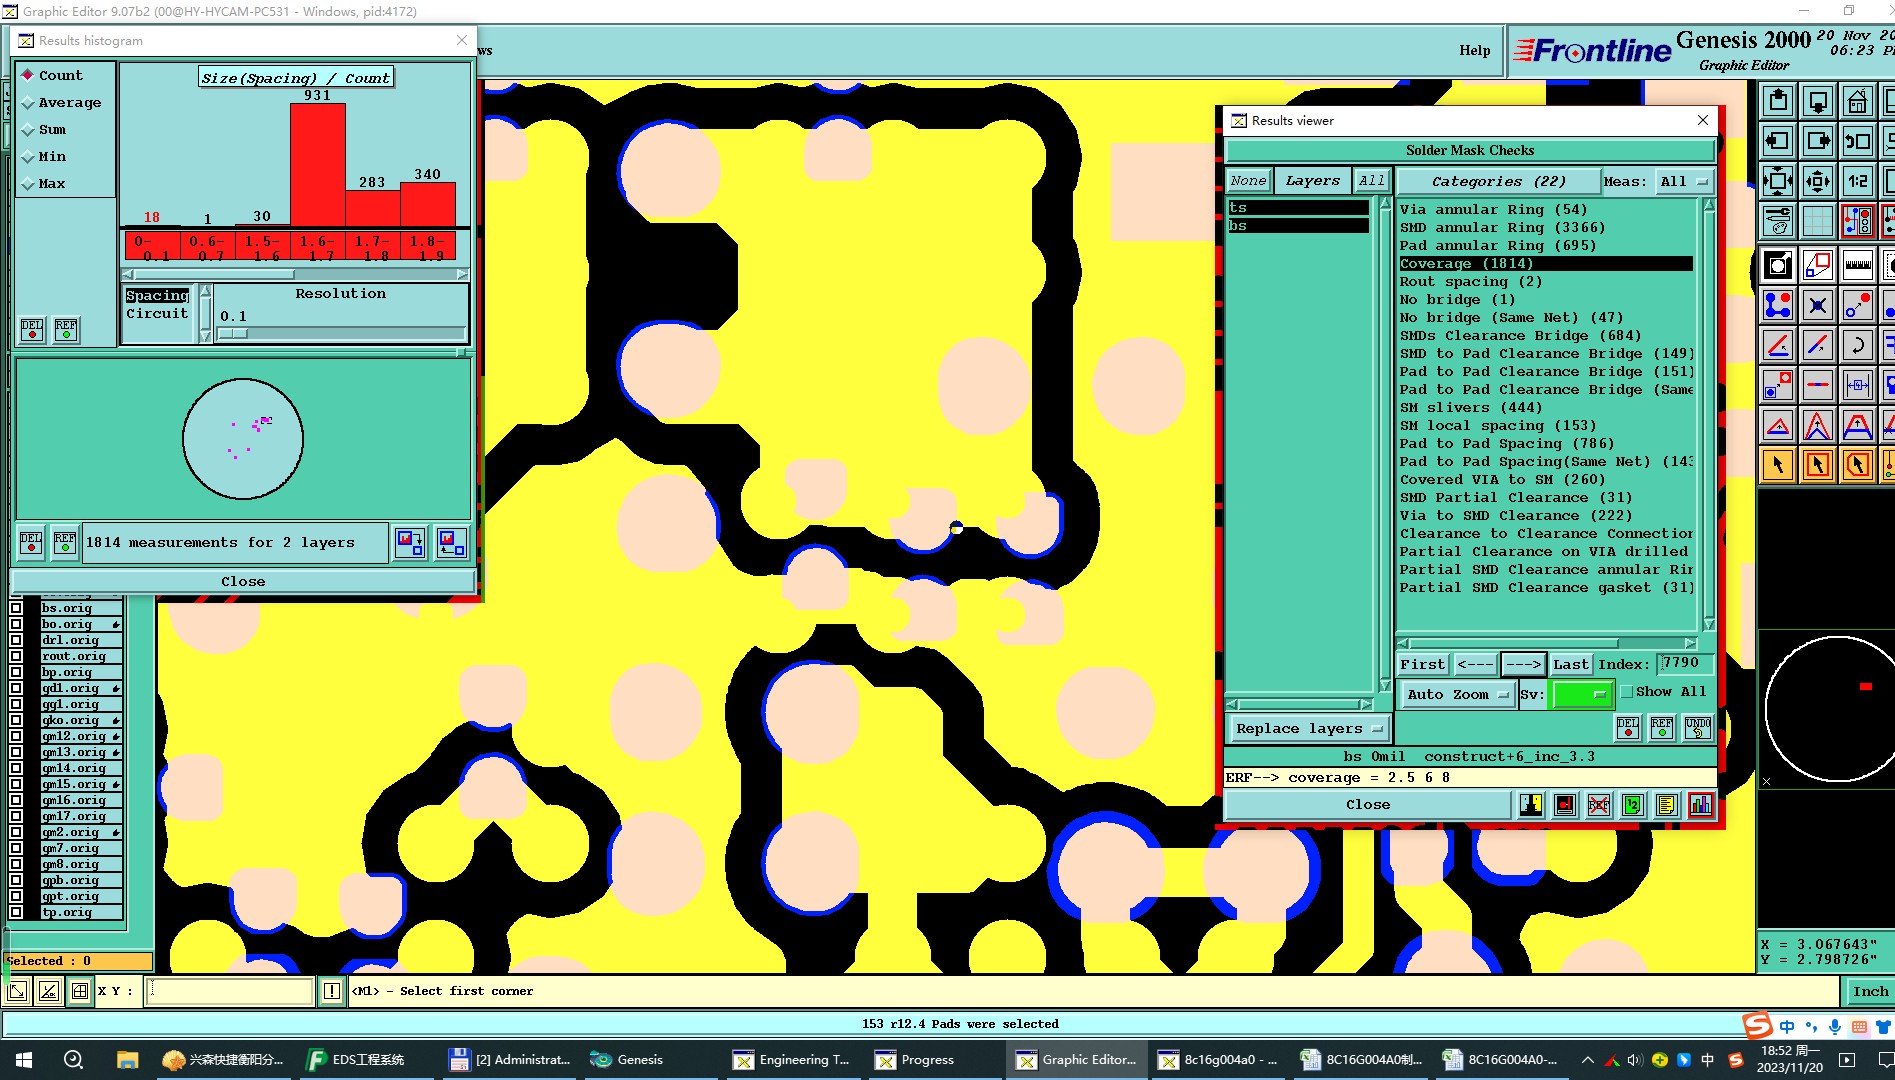
Task: Open the Replace layers dropdown
Action: (x=1309, y=728)
